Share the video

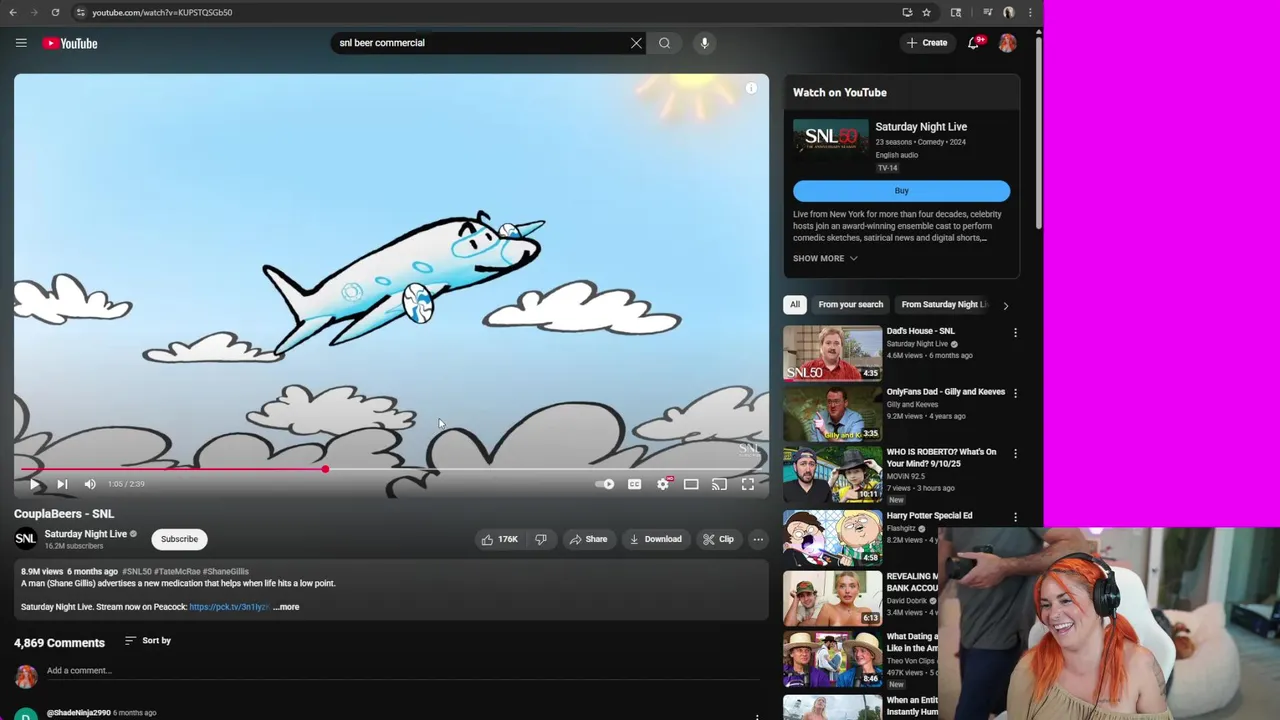pyautogui.click(x=588, y=539)
